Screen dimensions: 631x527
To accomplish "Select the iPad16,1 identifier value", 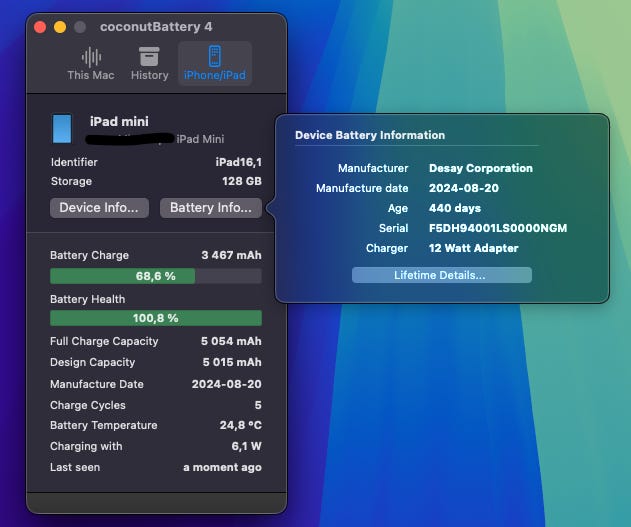I will [239, 162].
